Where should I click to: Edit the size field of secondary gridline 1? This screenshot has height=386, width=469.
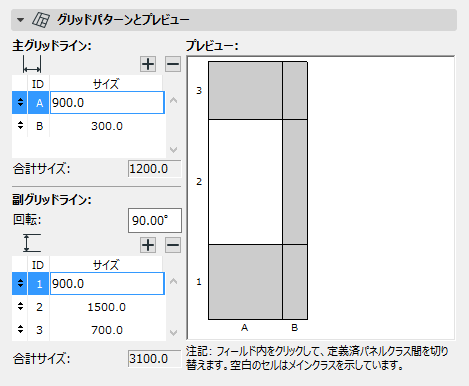107,284
